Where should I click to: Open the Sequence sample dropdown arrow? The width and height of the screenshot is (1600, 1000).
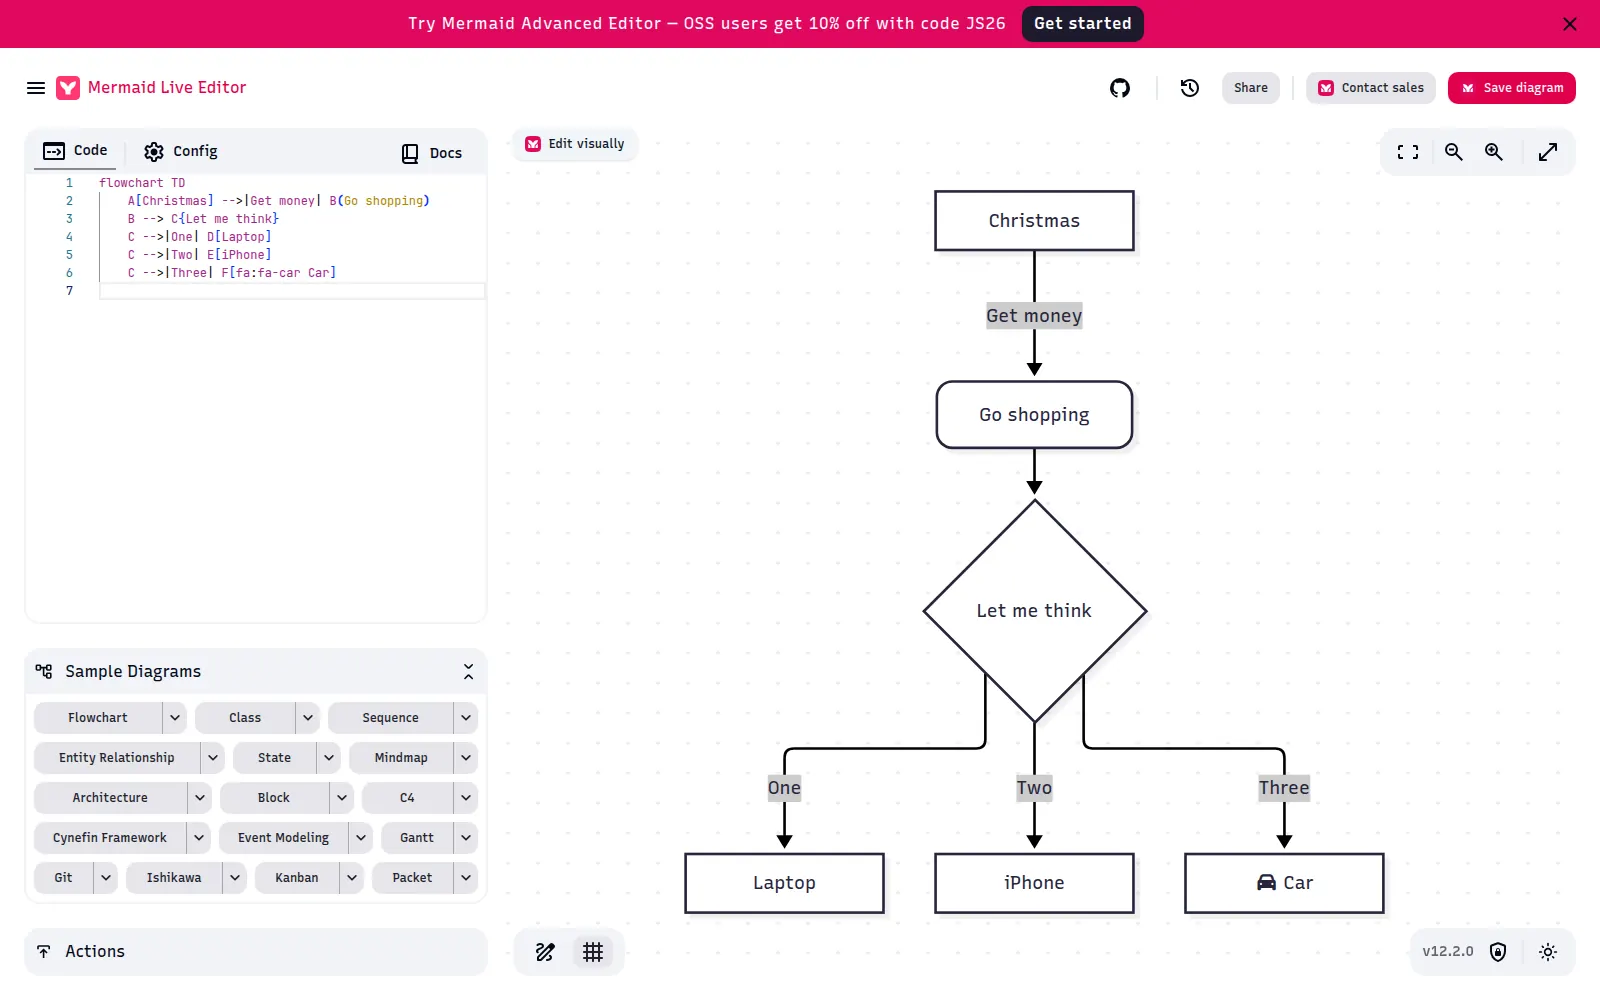(x=466, y=718)
